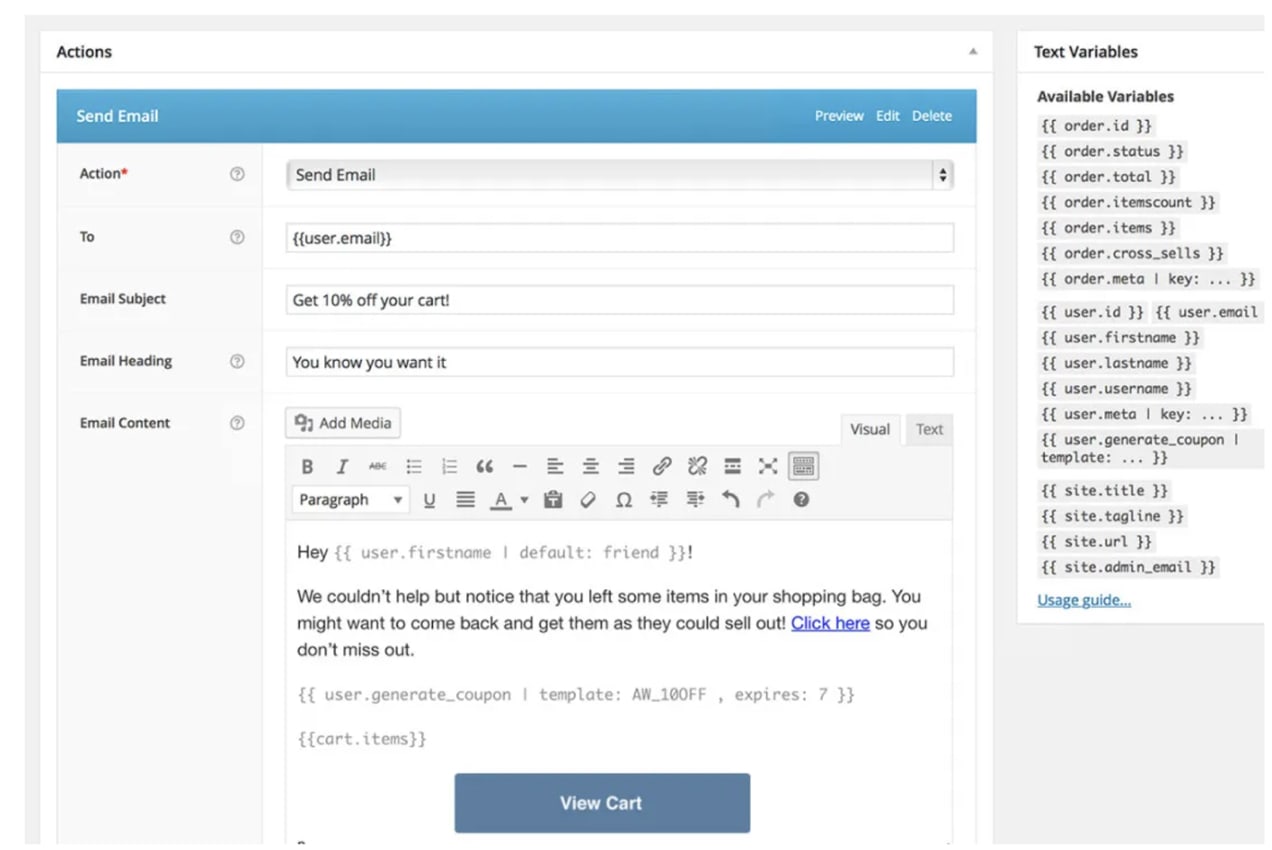Select the {{ order.total }} variable
This screenshot has height=850, width=1272.
pyautogui.click(x=1109, y=177)
